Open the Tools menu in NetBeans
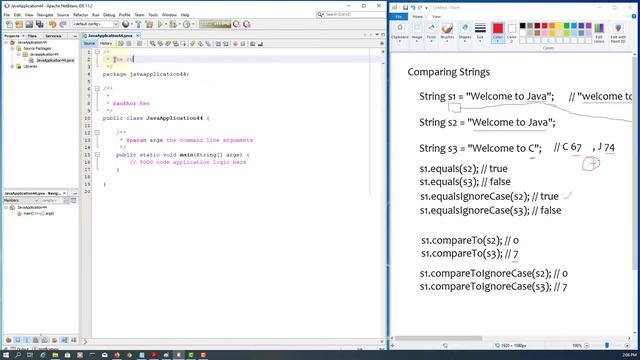This screenshot has height=360, width=640. tap(153, 15)
